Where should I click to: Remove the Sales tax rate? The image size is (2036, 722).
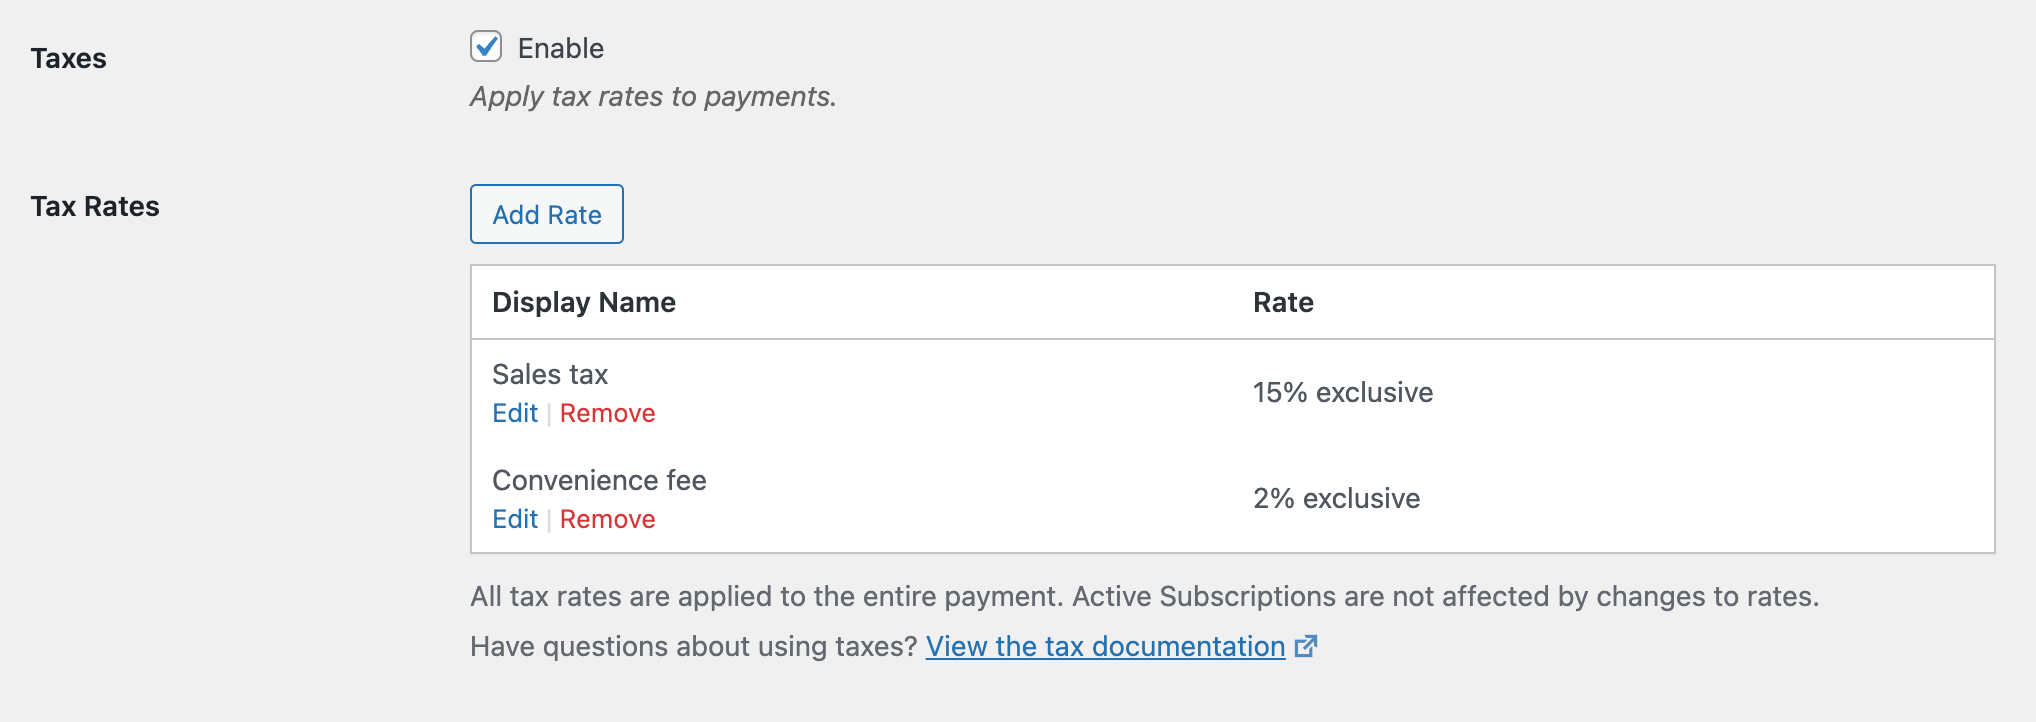point(607,413)
